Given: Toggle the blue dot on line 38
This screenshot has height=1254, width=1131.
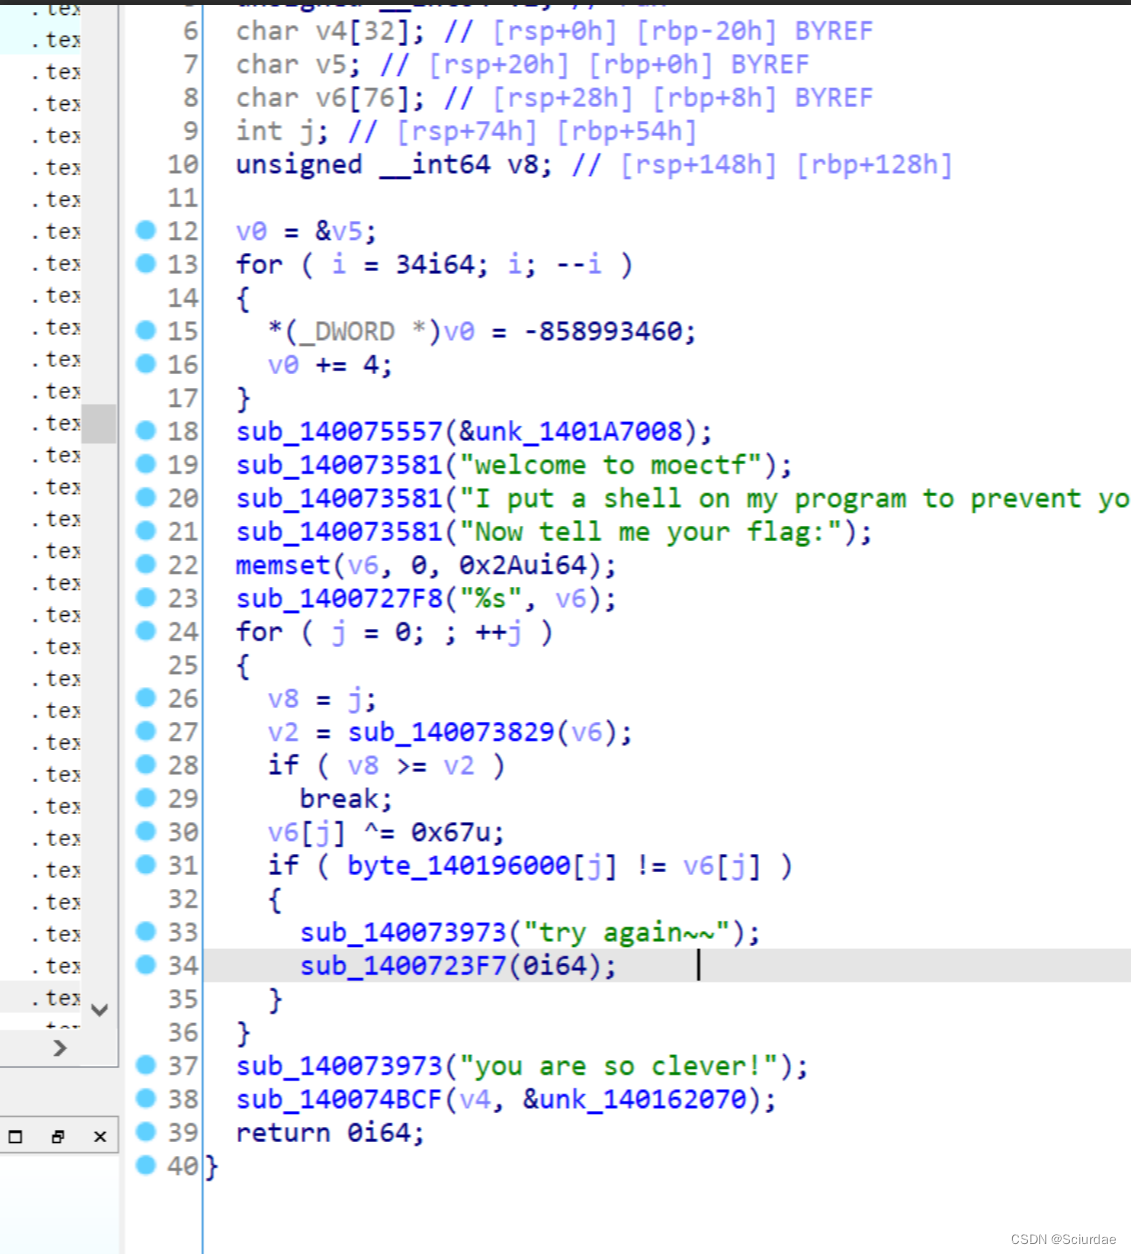Looking at the screenshot, I should click(147, 1099).
